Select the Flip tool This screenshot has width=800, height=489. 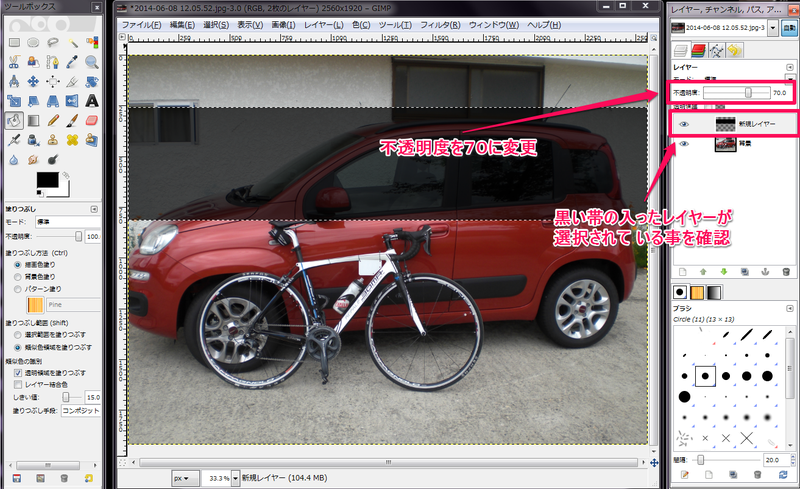[x=72, y=101]
